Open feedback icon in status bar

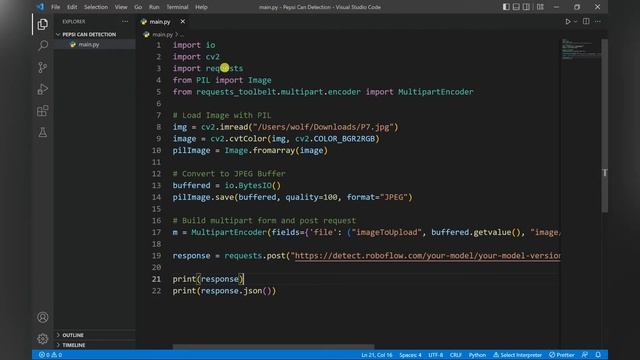click(x=585, y=355)
